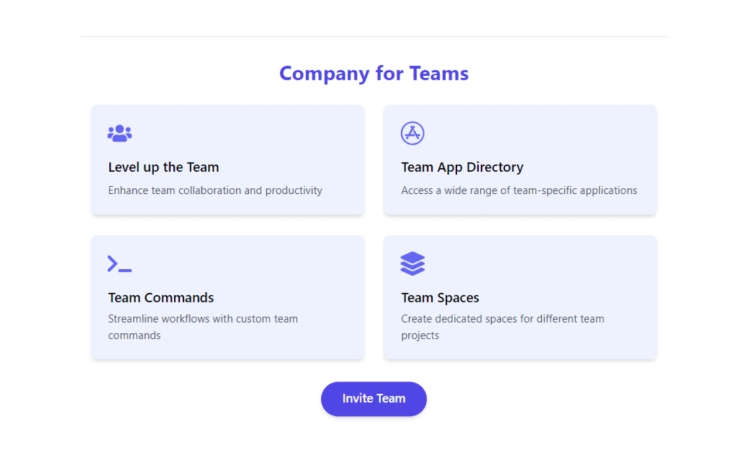Click the people group icon

[120, 133]
